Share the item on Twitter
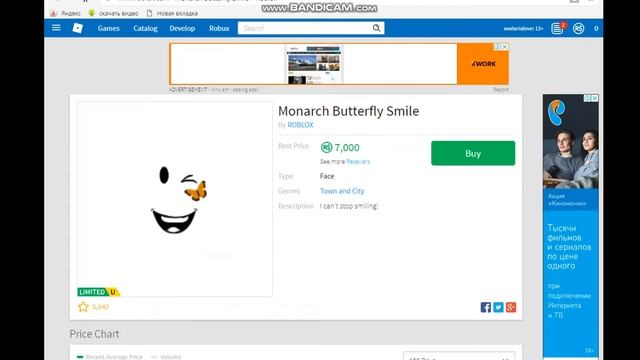 498,307
